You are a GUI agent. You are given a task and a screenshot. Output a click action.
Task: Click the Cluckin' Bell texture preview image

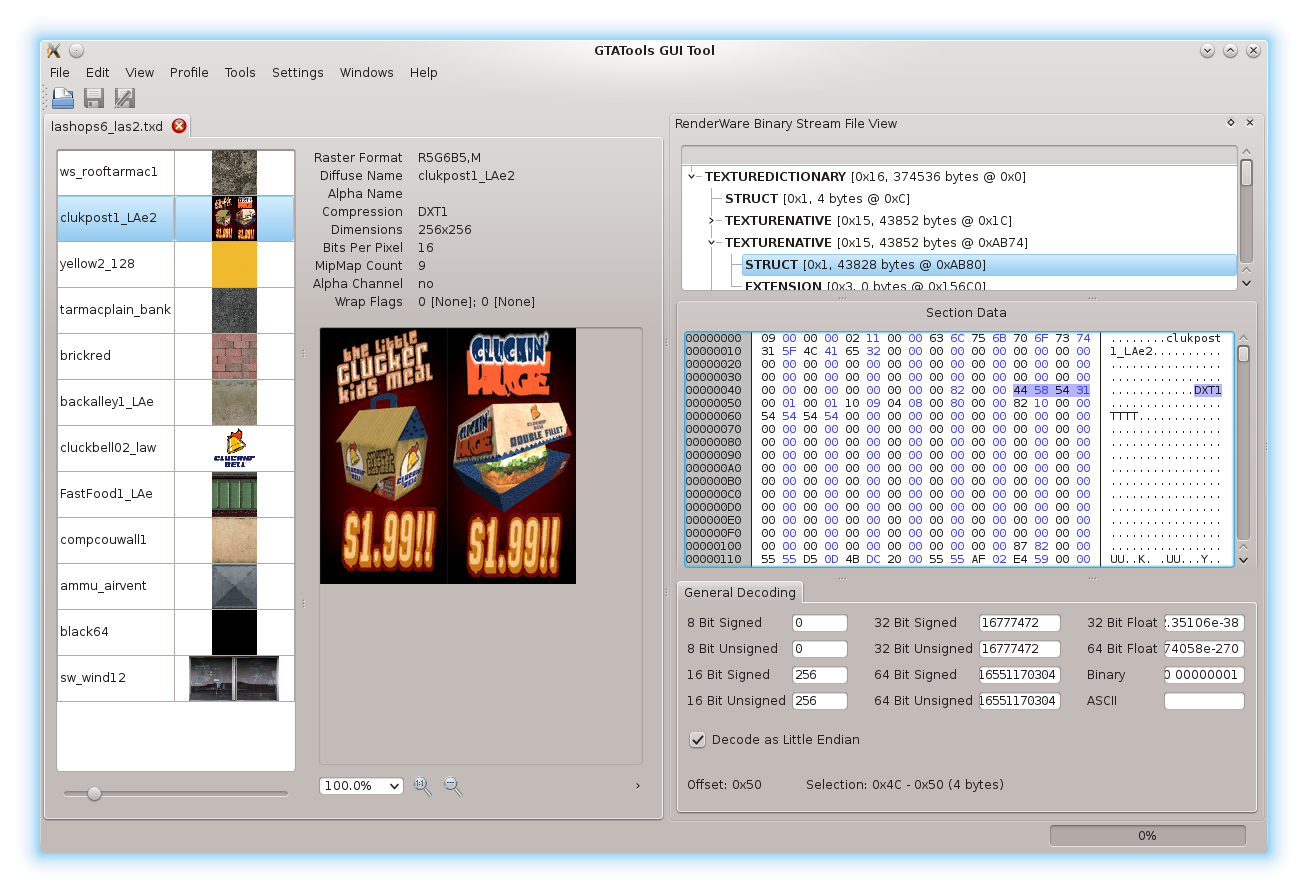[448, 456]
